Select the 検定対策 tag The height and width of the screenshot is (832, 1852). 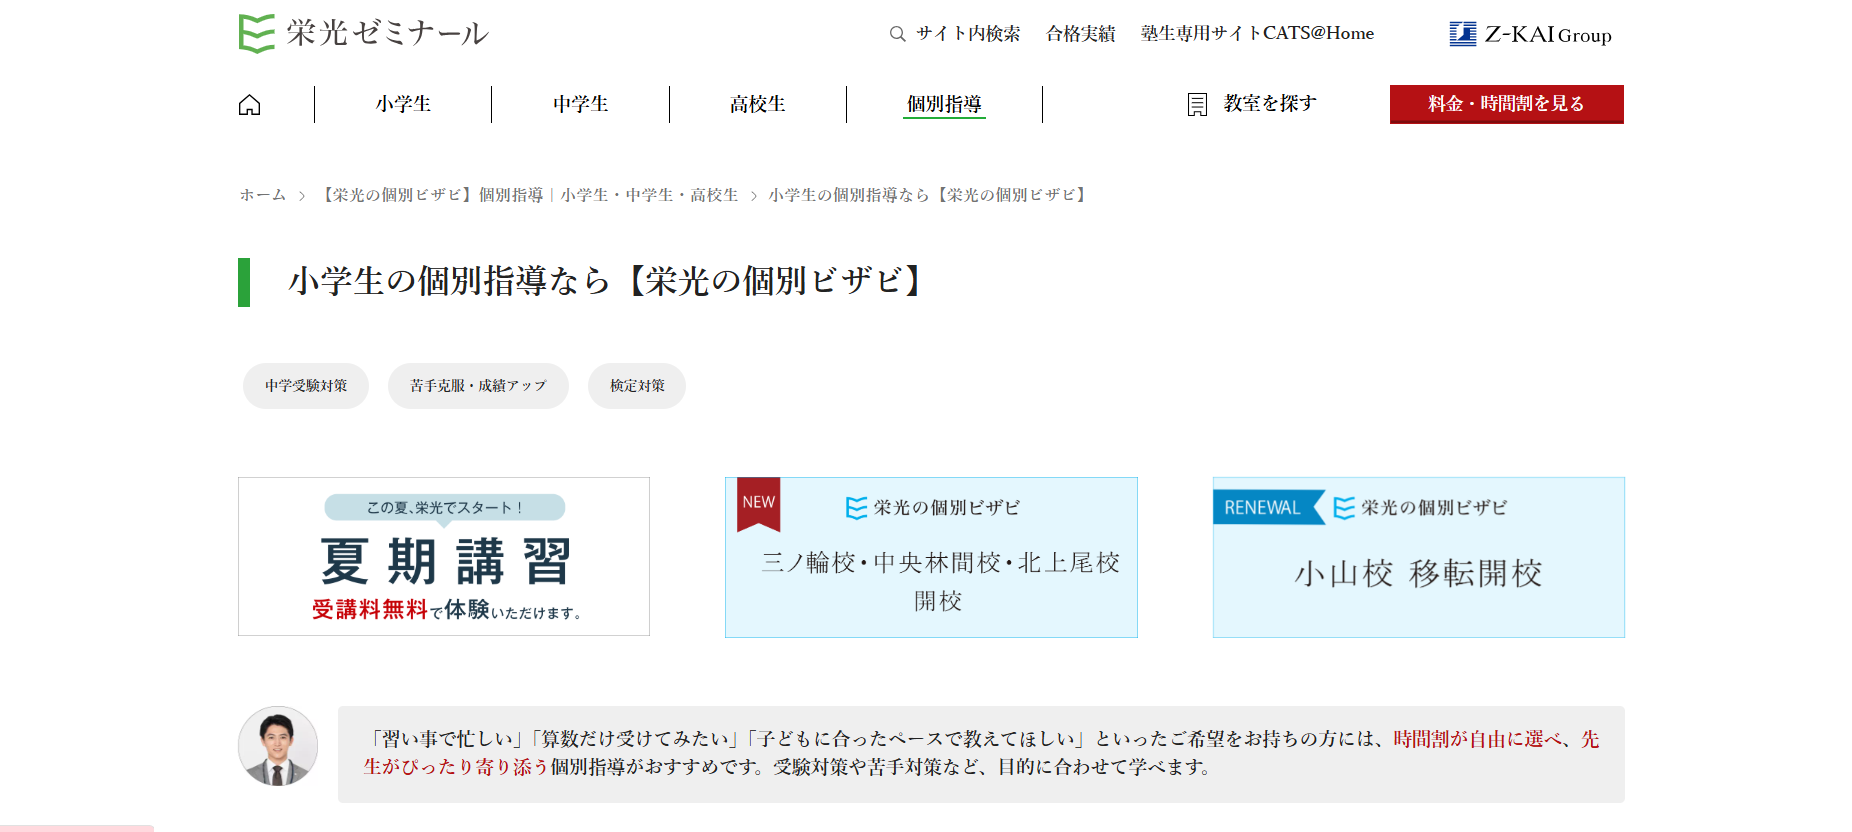click(x=637, y=386)
